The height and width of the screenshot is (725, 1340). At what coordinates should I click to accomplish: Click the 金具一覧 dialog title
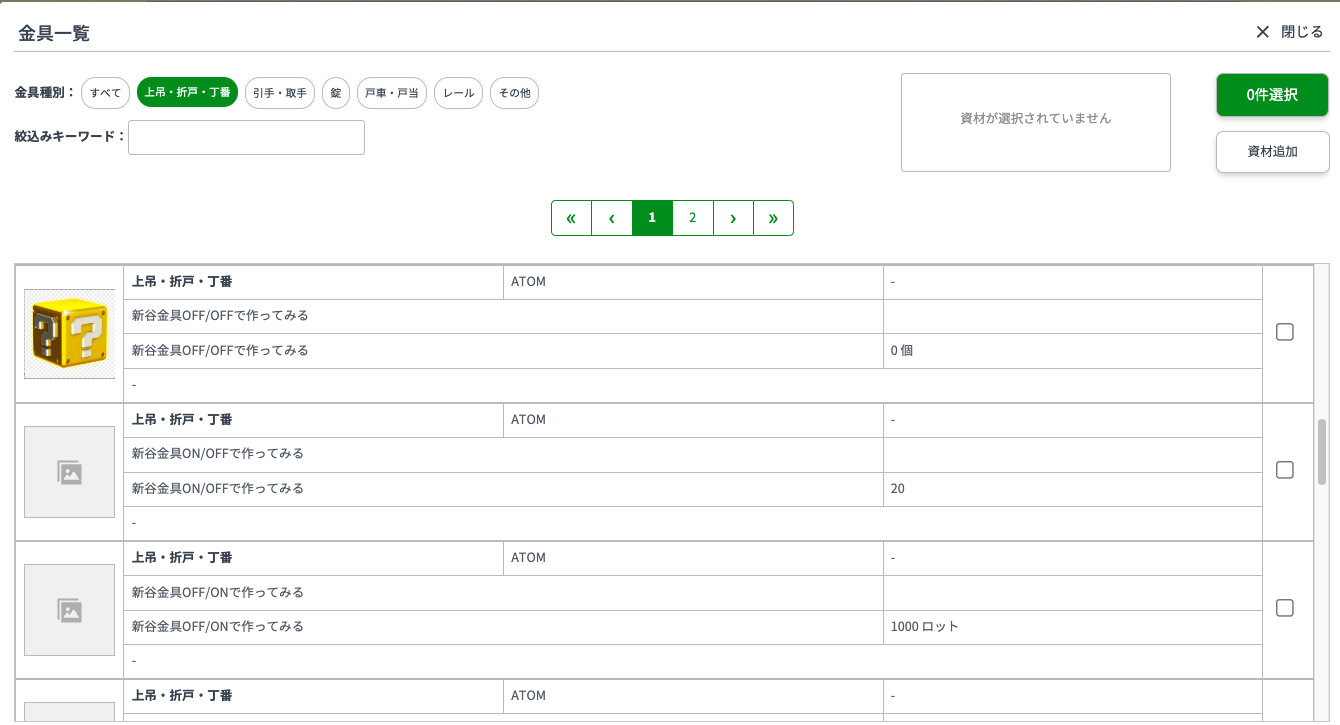(x=54, y=33)
